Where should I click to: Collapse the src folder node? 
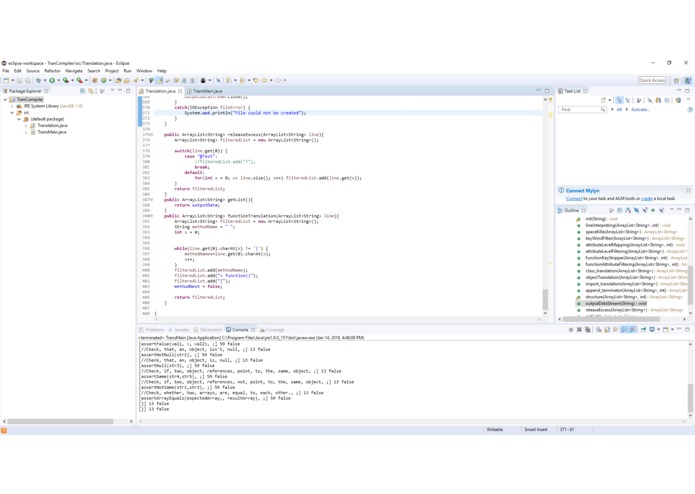[x=12, y=113]
